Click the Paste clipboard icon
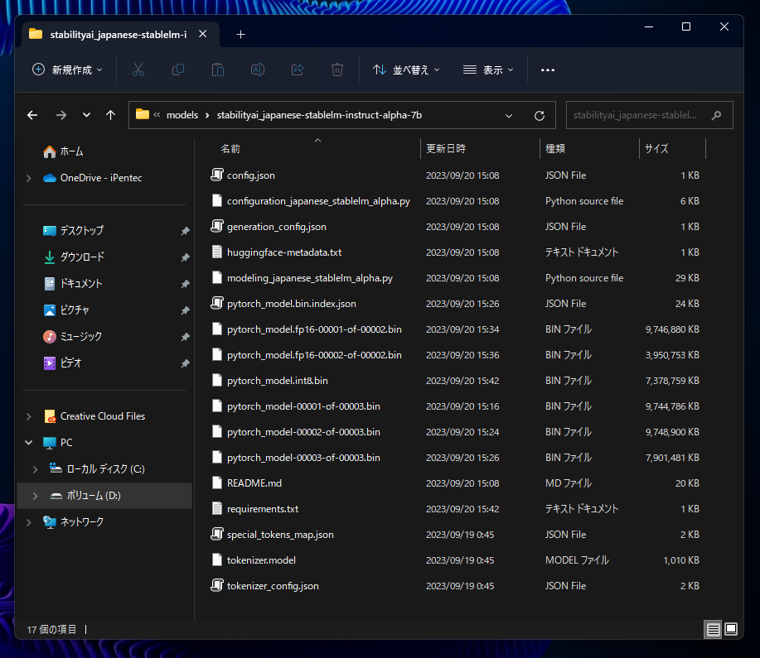 pos(218,70)
